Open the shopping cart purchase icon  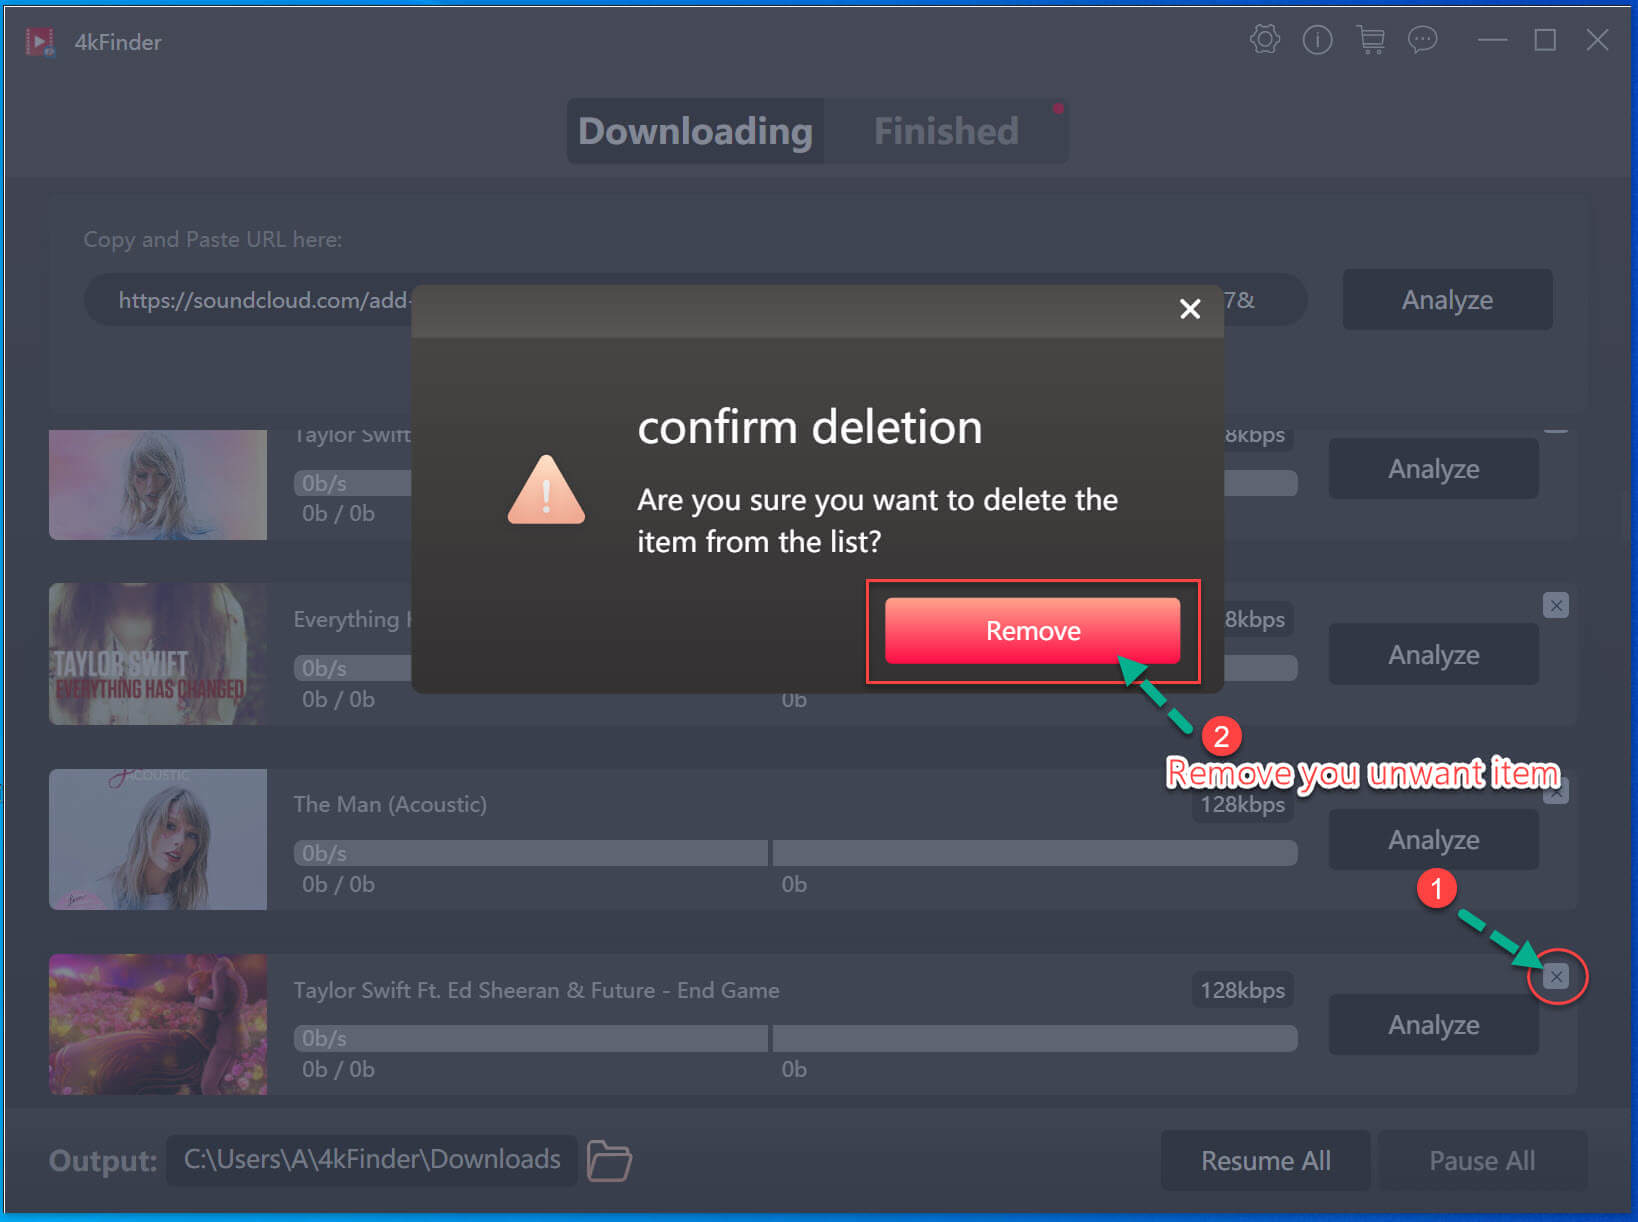click(x=1370, y=40)
